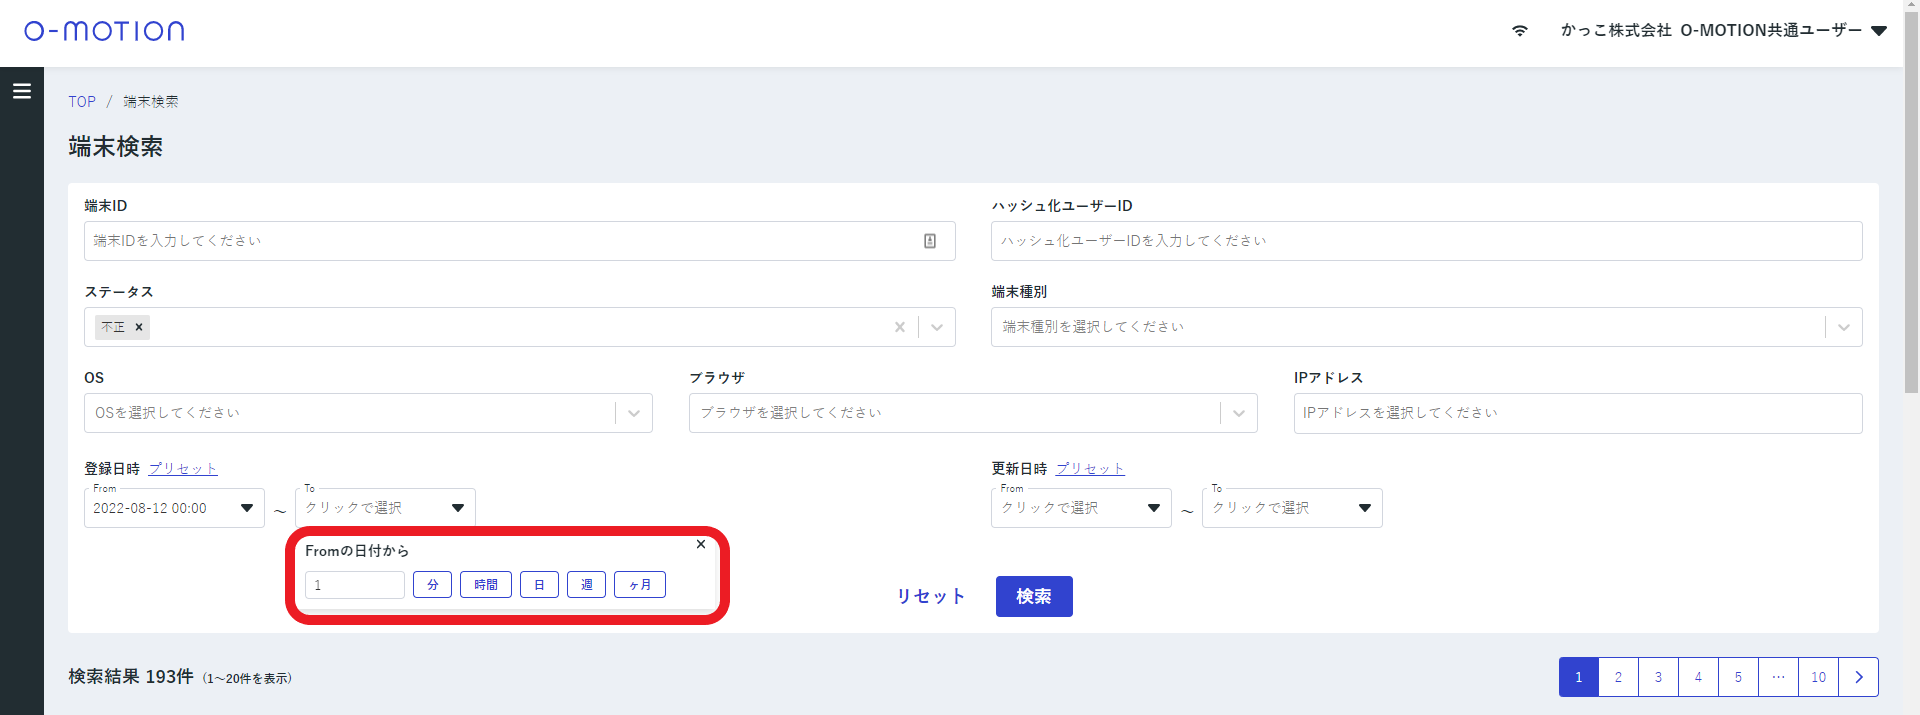
Task: Go to results page 4
Action: click(x=1699, y=677)
